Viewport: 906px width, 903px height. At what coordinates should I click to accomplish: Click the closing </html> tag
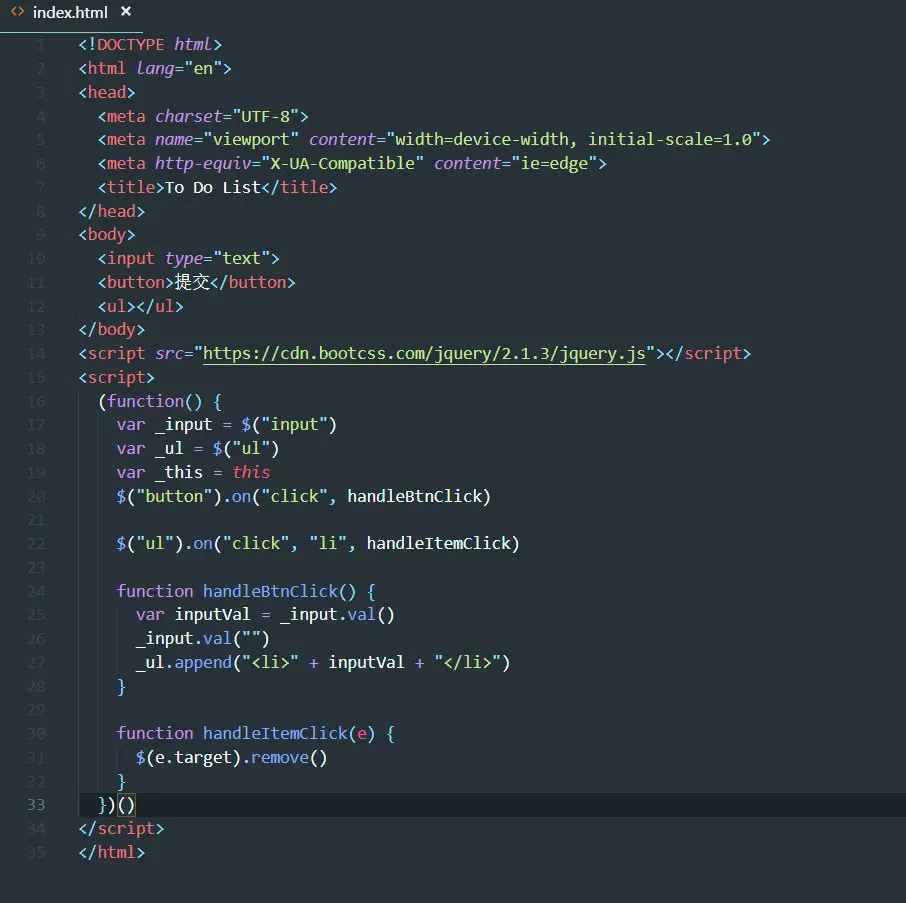tap(112, 852)
